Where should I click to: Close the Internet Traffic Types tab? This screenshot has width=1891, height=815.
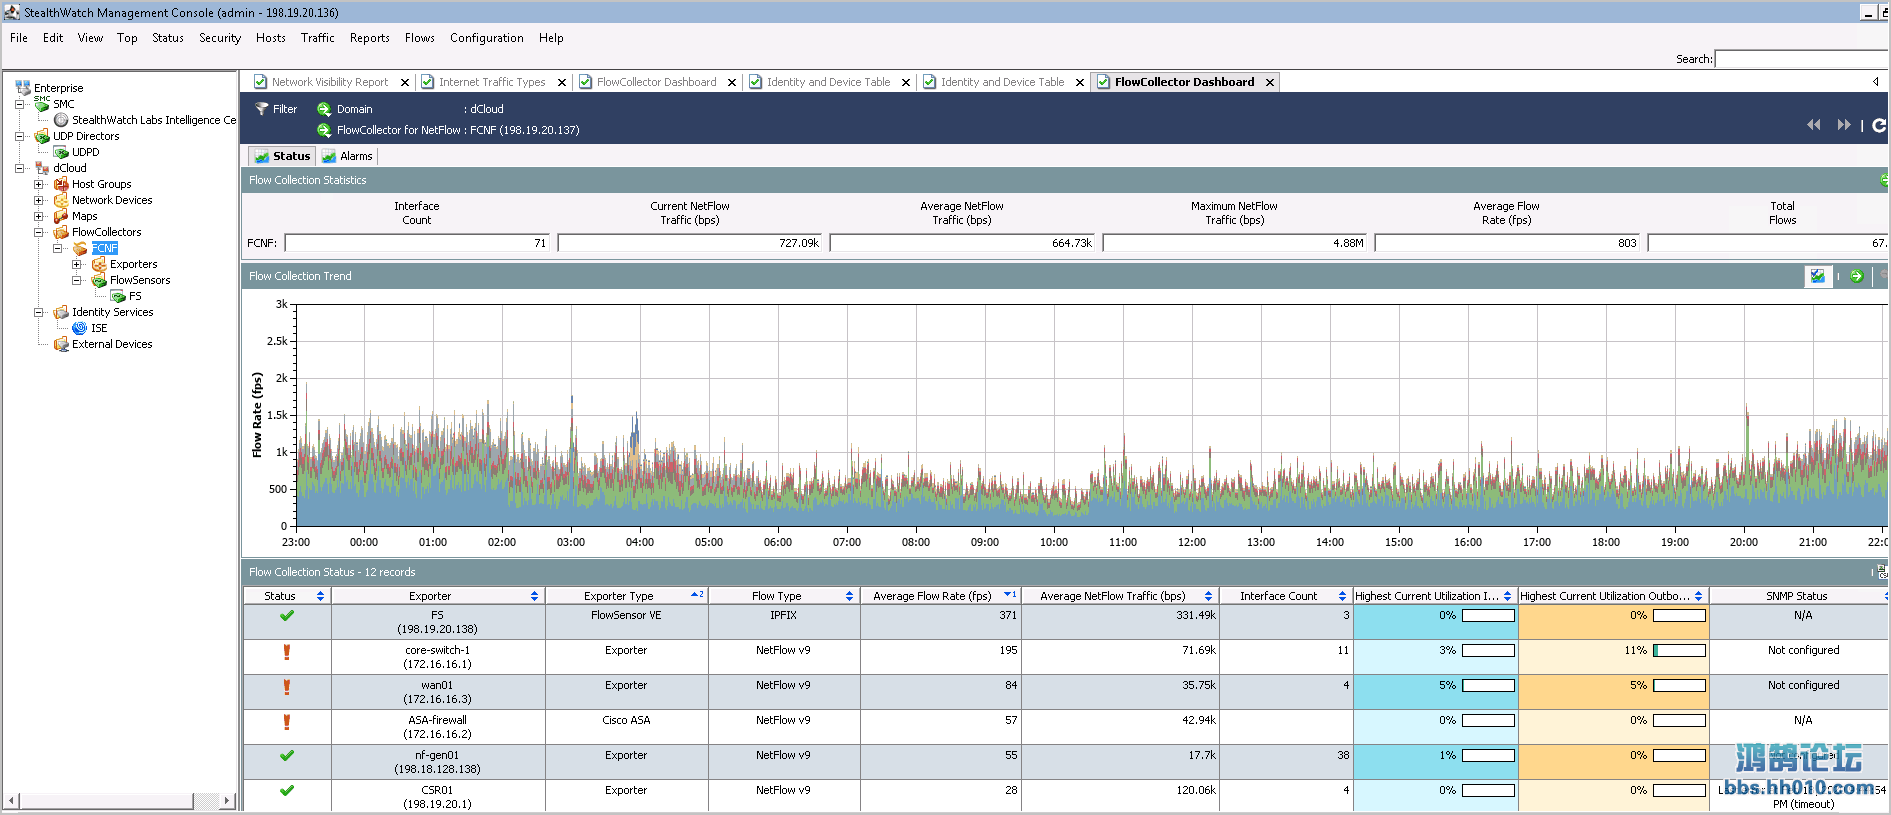(562, 83)
